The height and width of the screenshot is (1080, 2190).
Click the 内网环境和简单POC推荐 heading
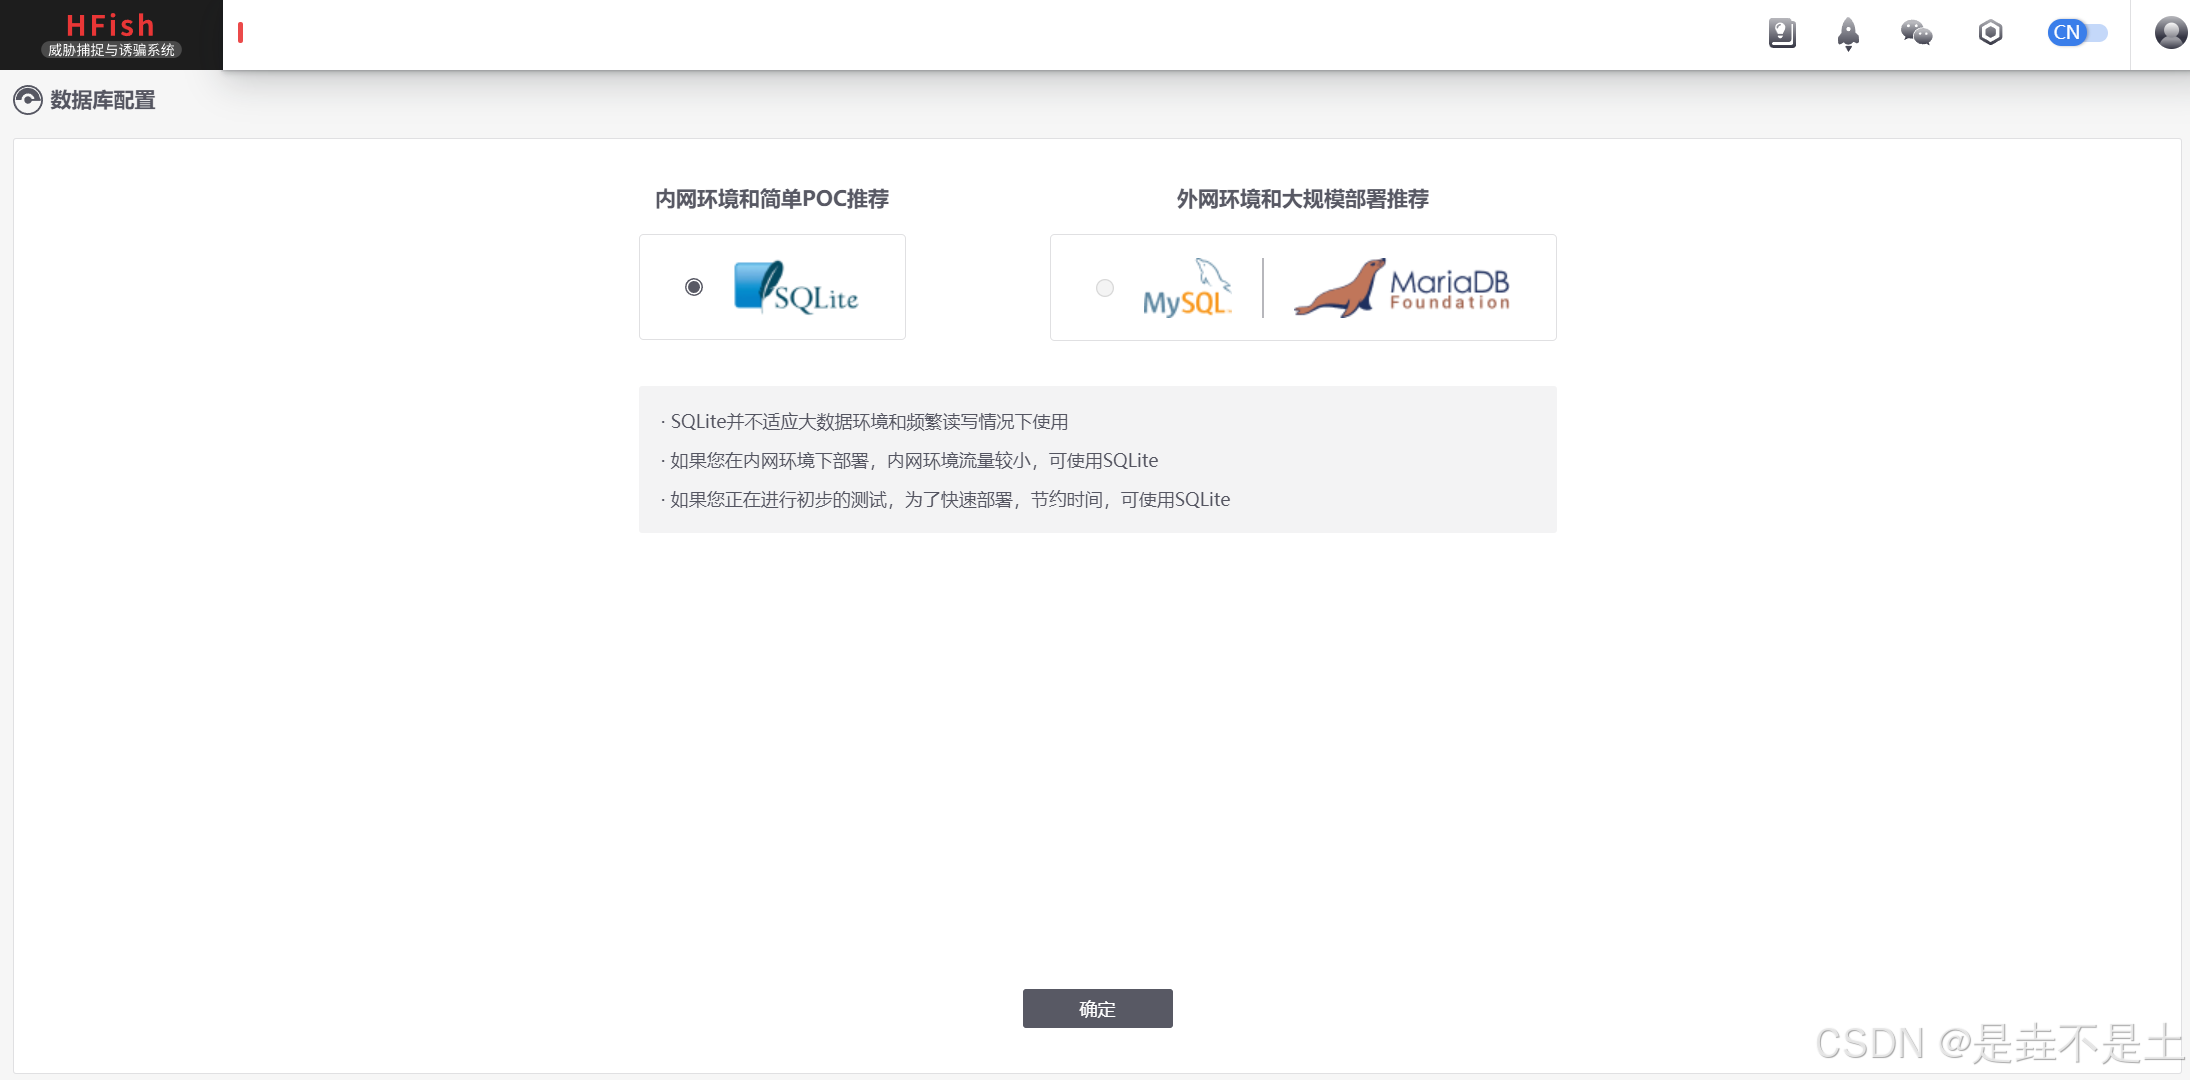pos(771,199)
